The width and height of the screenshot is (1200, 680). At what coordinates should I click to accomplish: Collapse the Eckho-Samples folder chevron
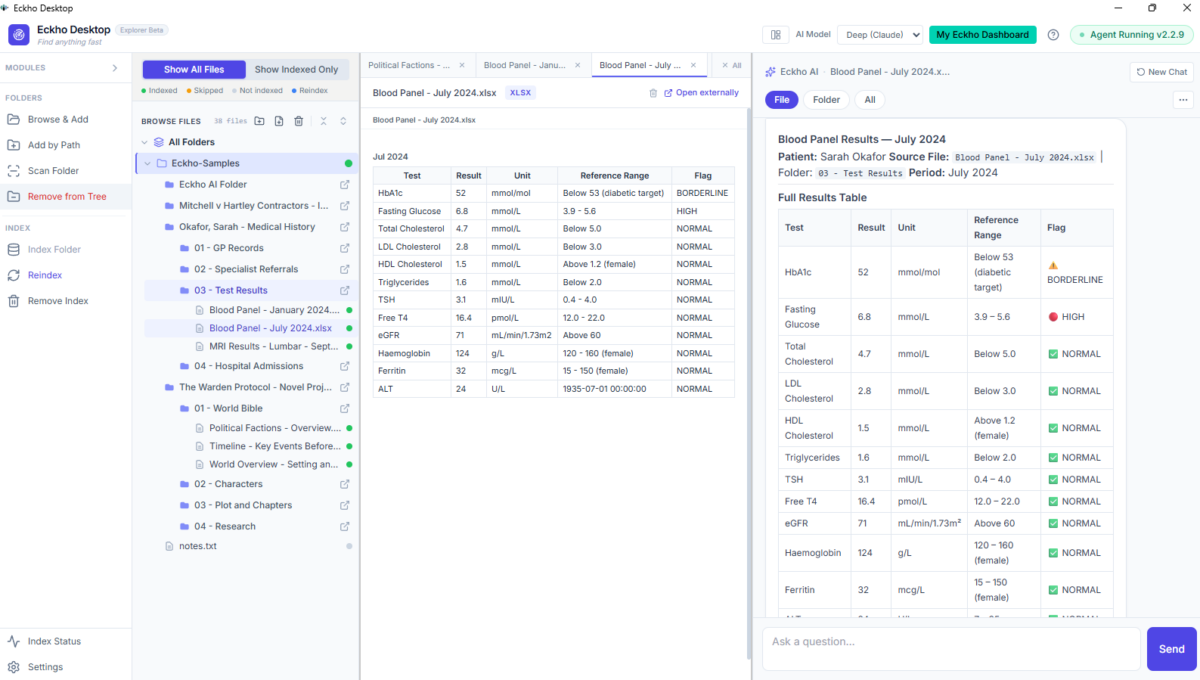pyautogui.click(x=148, y=163)
